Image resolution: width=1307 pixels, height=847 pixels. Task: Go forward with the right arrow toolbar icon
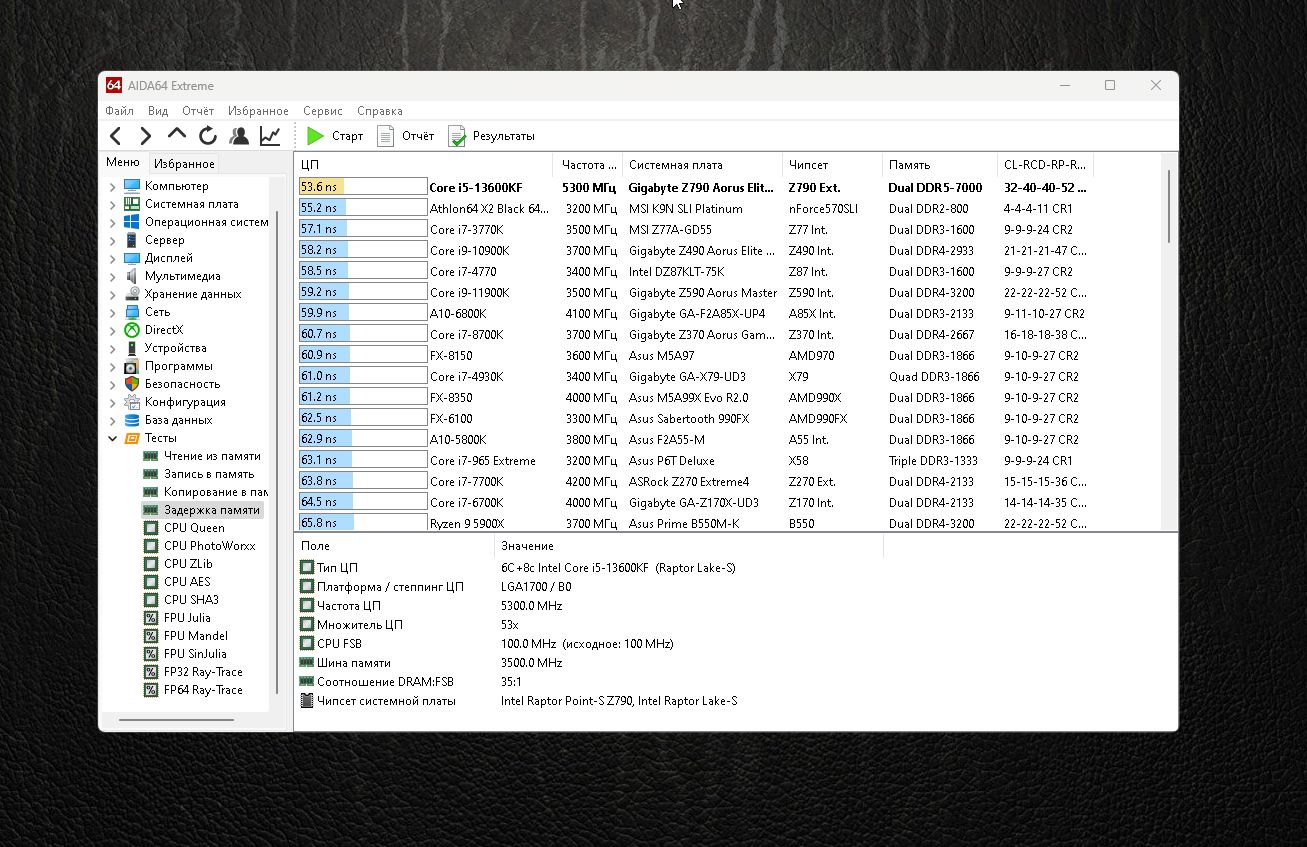coord(146,136)
